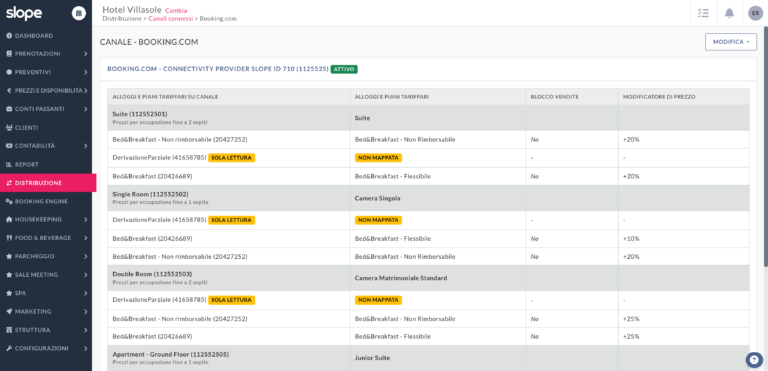Open the help chat bubble icon
This screenshot has width=768, height=371.
coord(754,360)
